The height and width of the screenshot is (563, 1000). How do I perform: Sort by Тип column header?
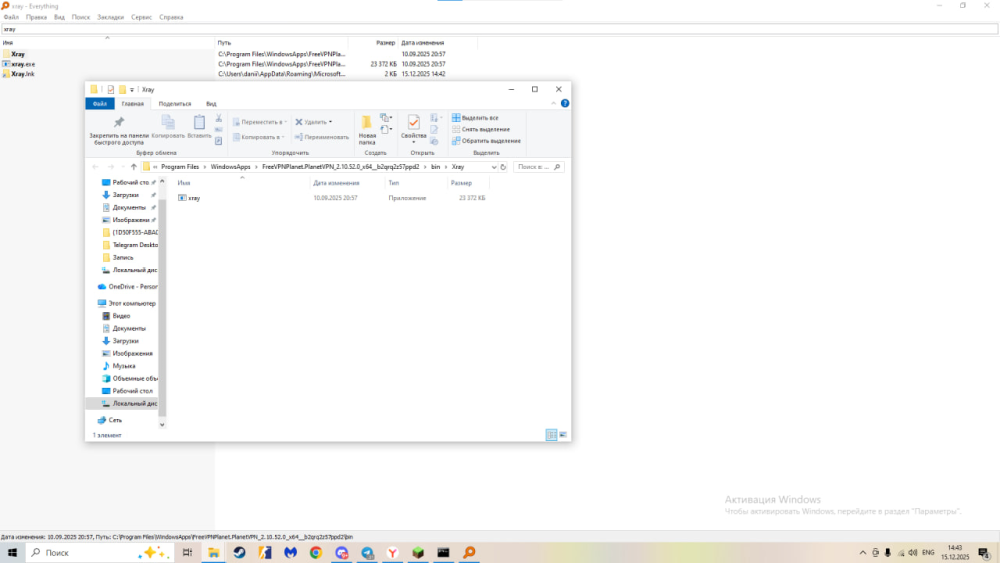(393, 183)
